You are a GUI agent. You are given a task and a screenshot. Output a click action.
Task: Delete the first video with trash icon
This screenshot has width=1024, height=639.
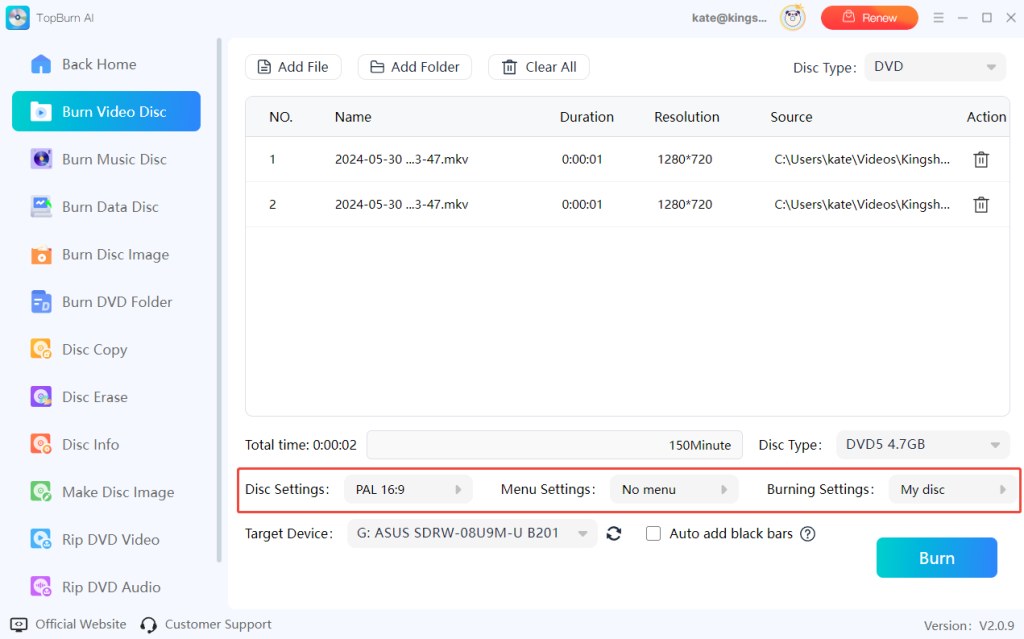981,159
